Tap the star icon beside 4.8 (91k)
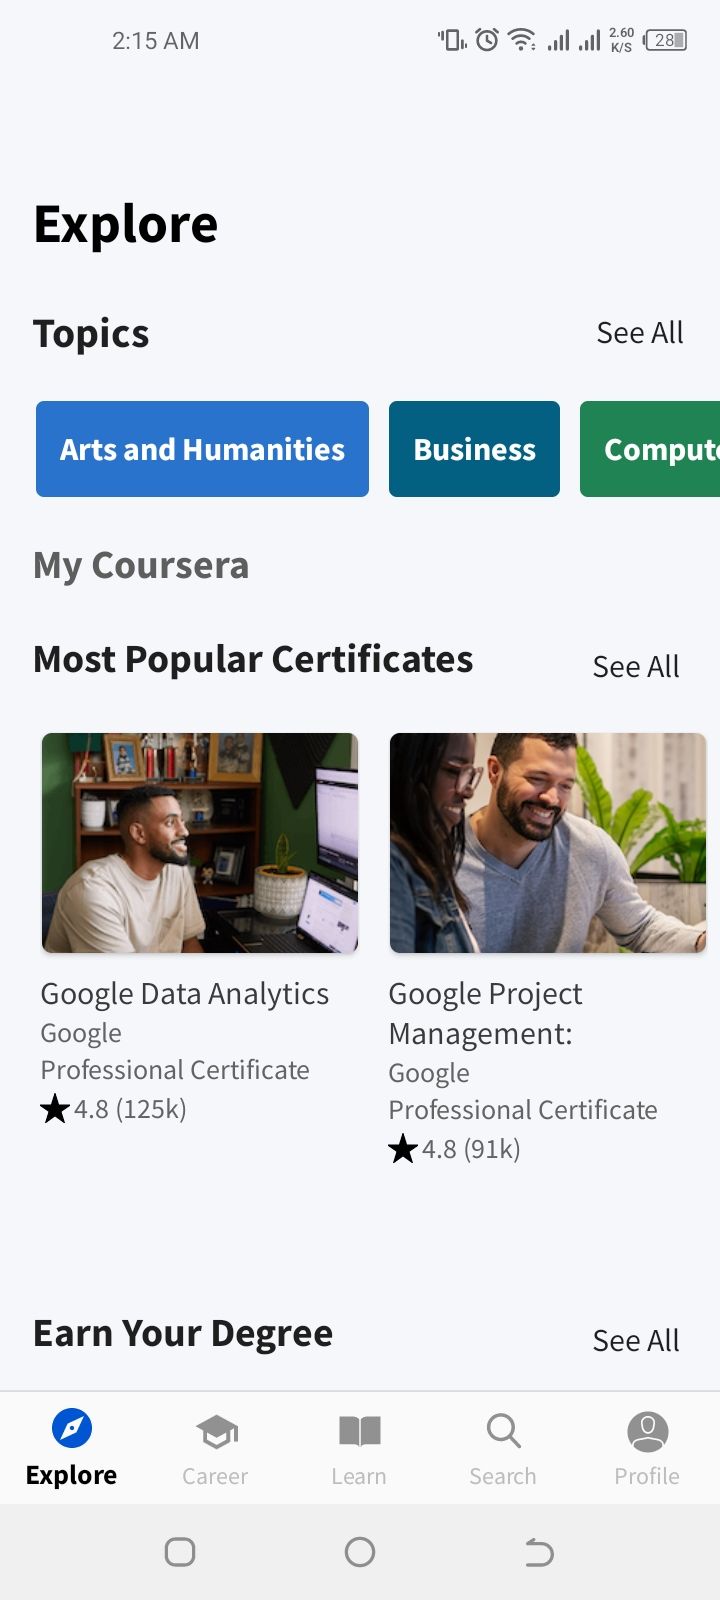 click(403, 1148)
